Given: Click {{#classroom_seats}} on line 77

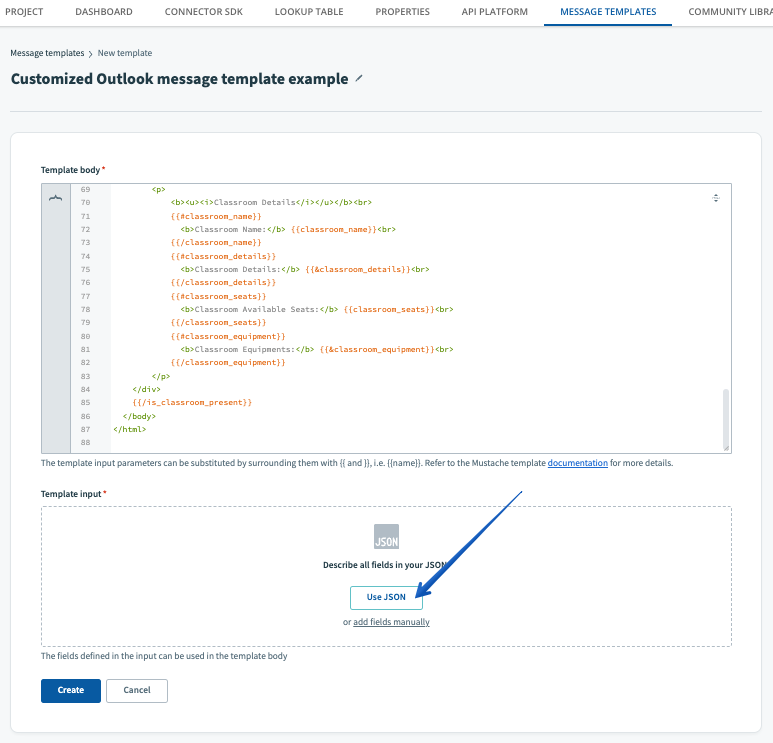Looking at the screenshot, I should point(218,296).
